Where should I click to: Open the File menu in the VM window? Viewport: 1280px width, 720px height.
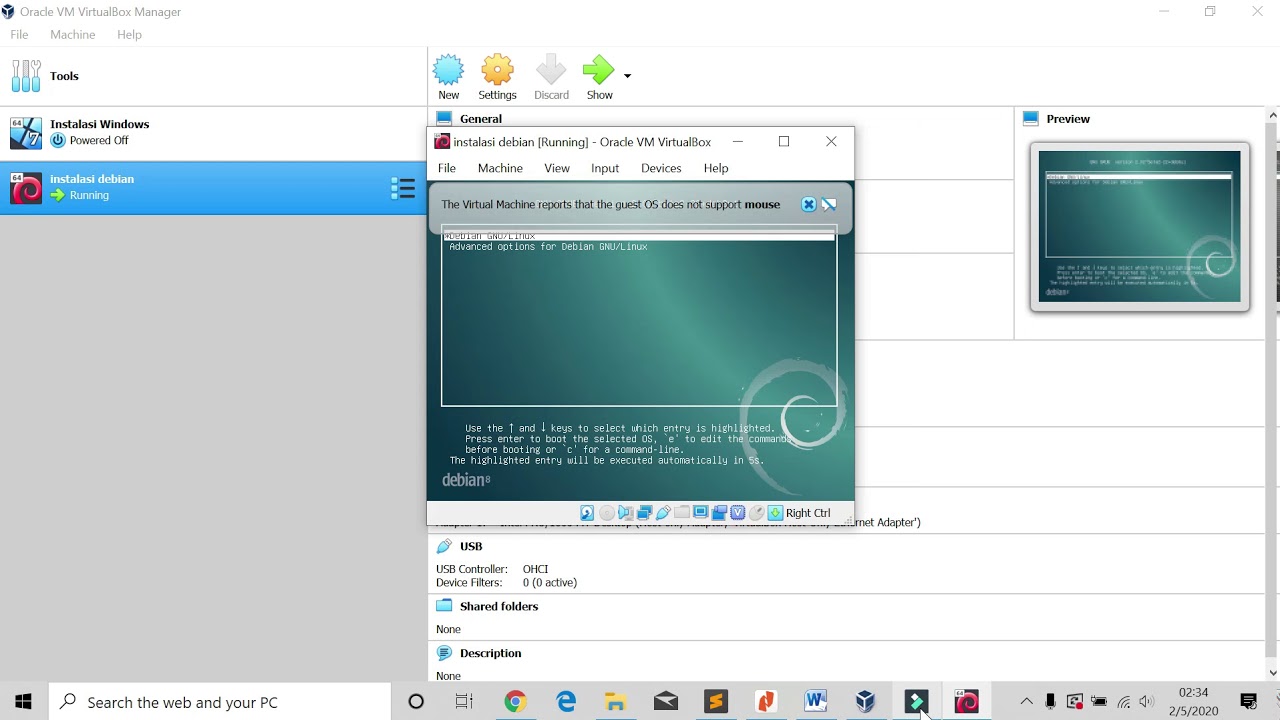tap(447, 168)
